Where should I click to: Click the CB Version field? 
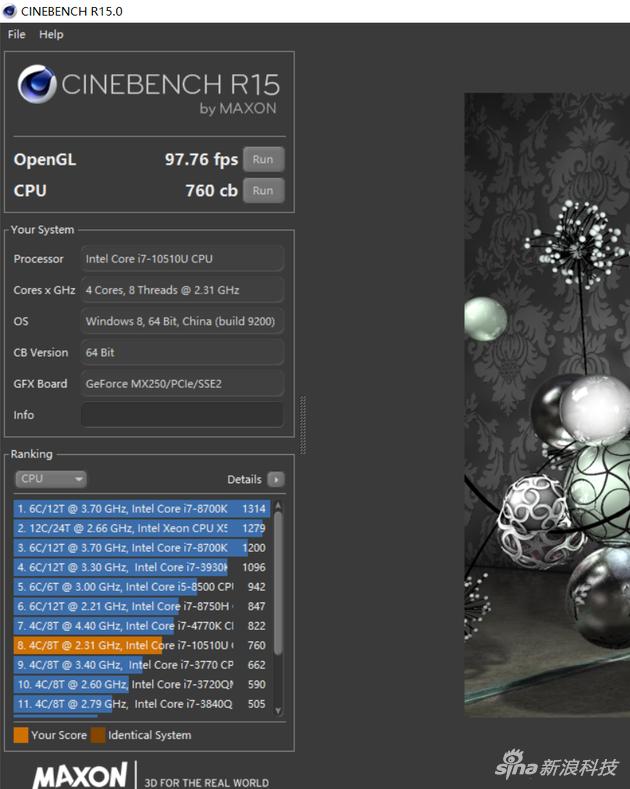(x=182, y=352)
